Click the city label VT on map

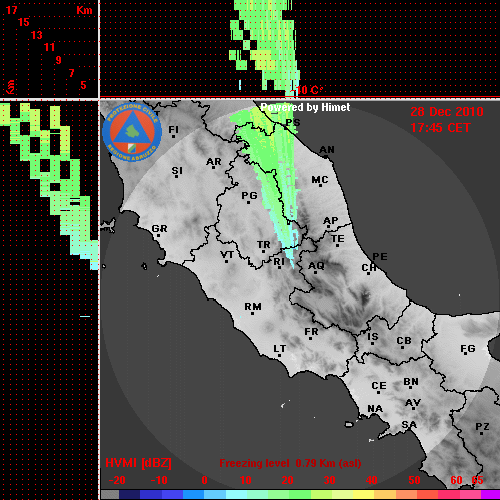click(227, 255)
